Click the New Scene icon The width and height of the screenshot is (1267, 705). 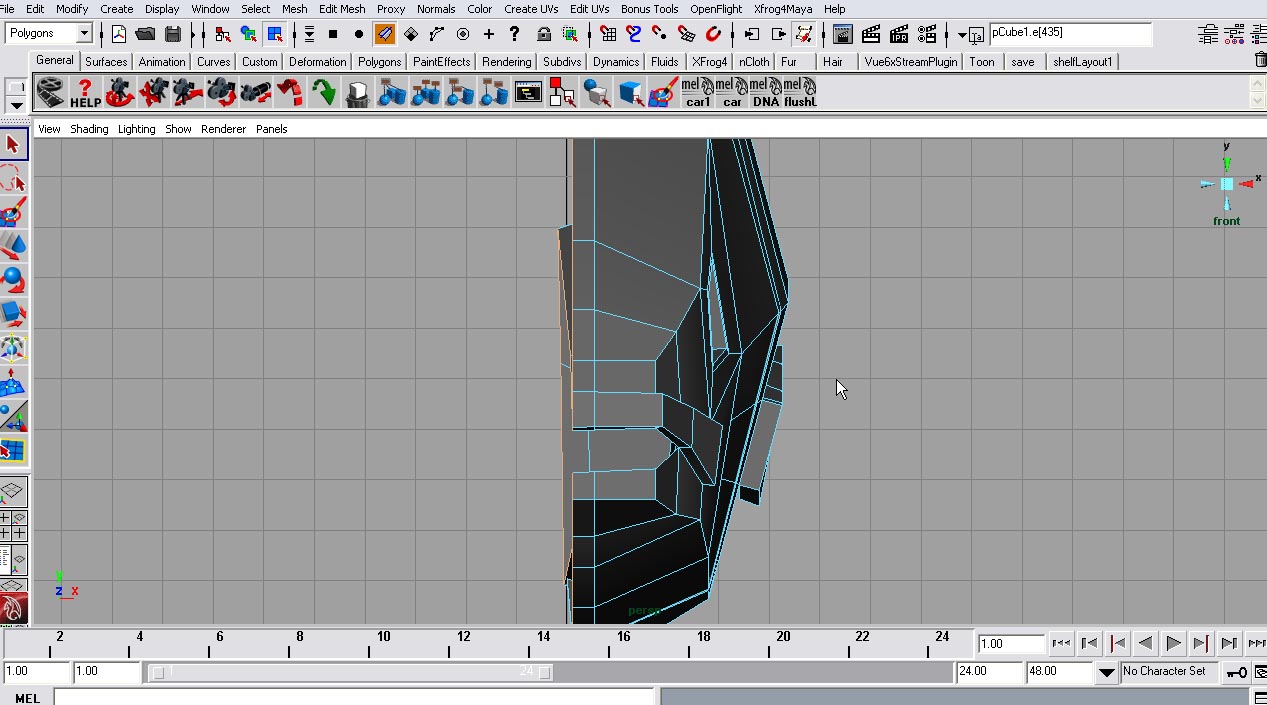pos(119,34)
